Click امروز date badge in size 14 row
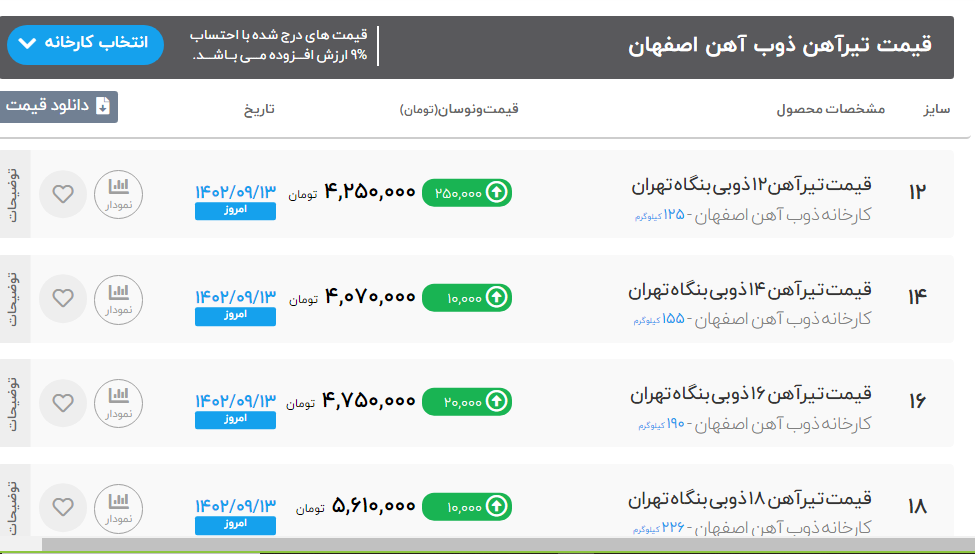 235,316
